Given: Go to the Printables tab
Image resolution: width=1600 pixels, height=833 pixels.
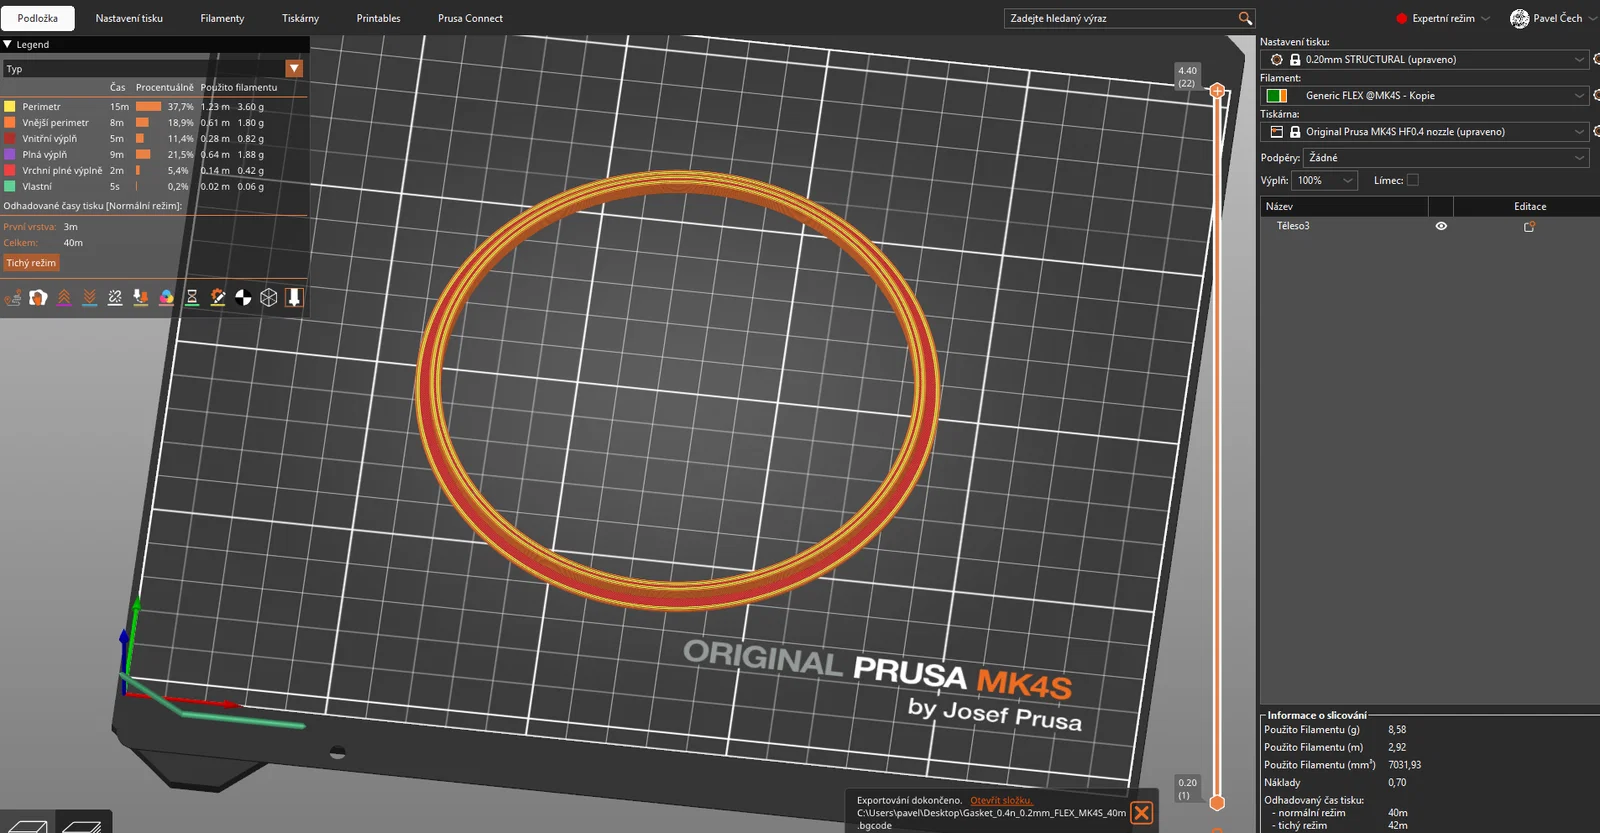Looking at the screenshot, I should [378, 18].
